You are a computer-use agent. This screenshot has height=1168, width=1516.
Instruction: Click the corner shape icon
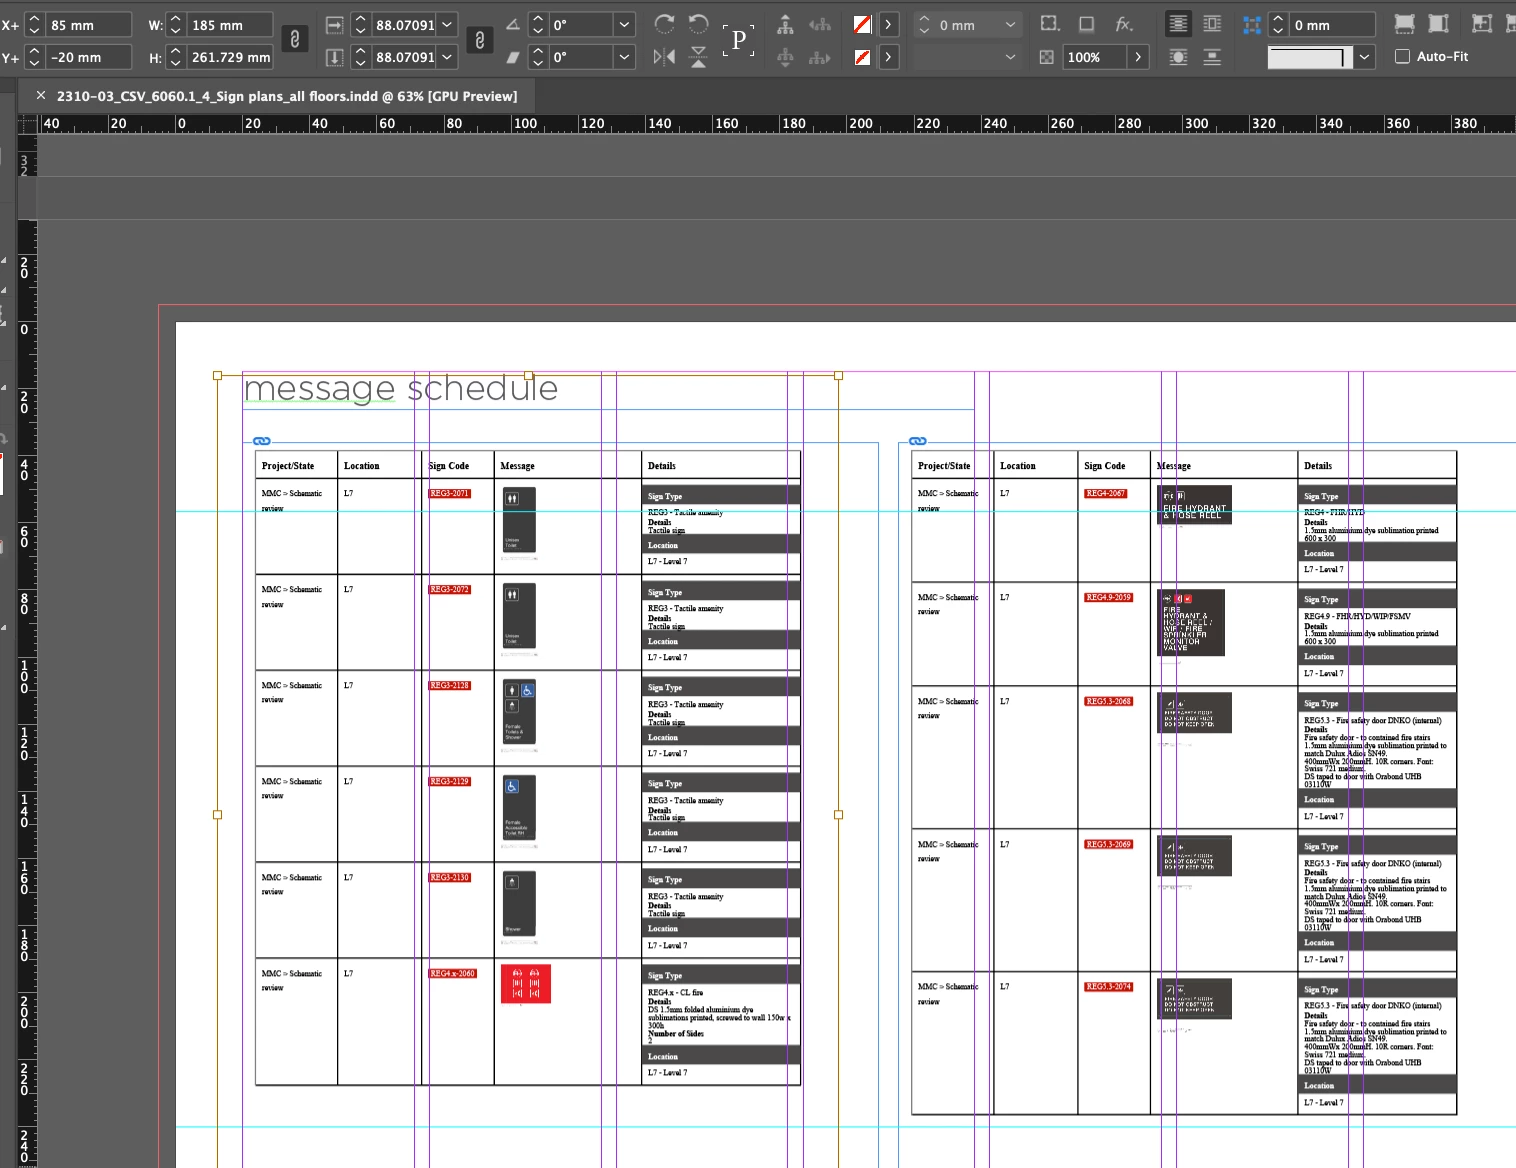1251,24
